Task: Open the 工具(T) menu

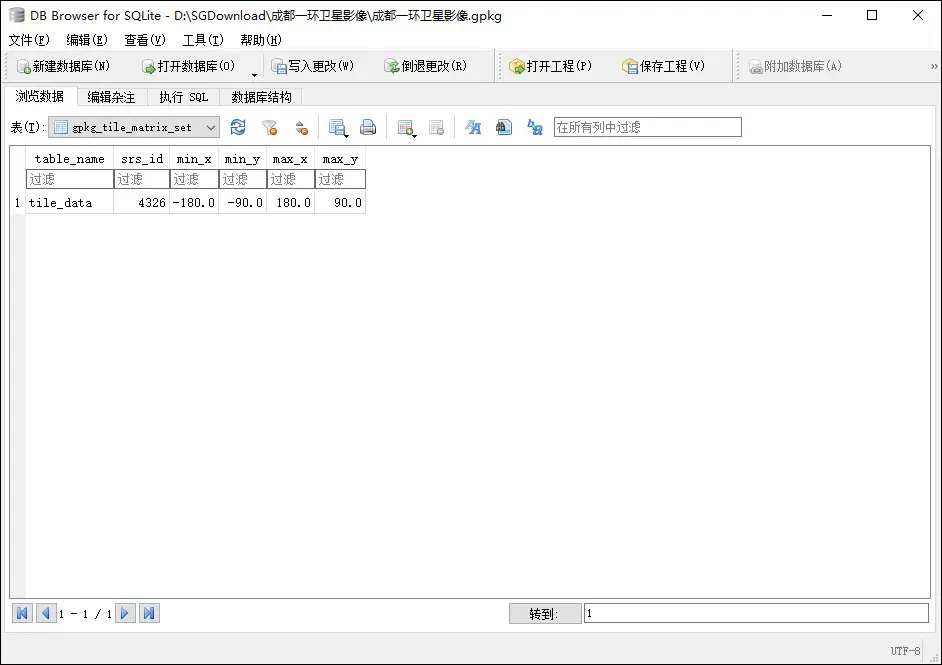Action: point(203,40)
